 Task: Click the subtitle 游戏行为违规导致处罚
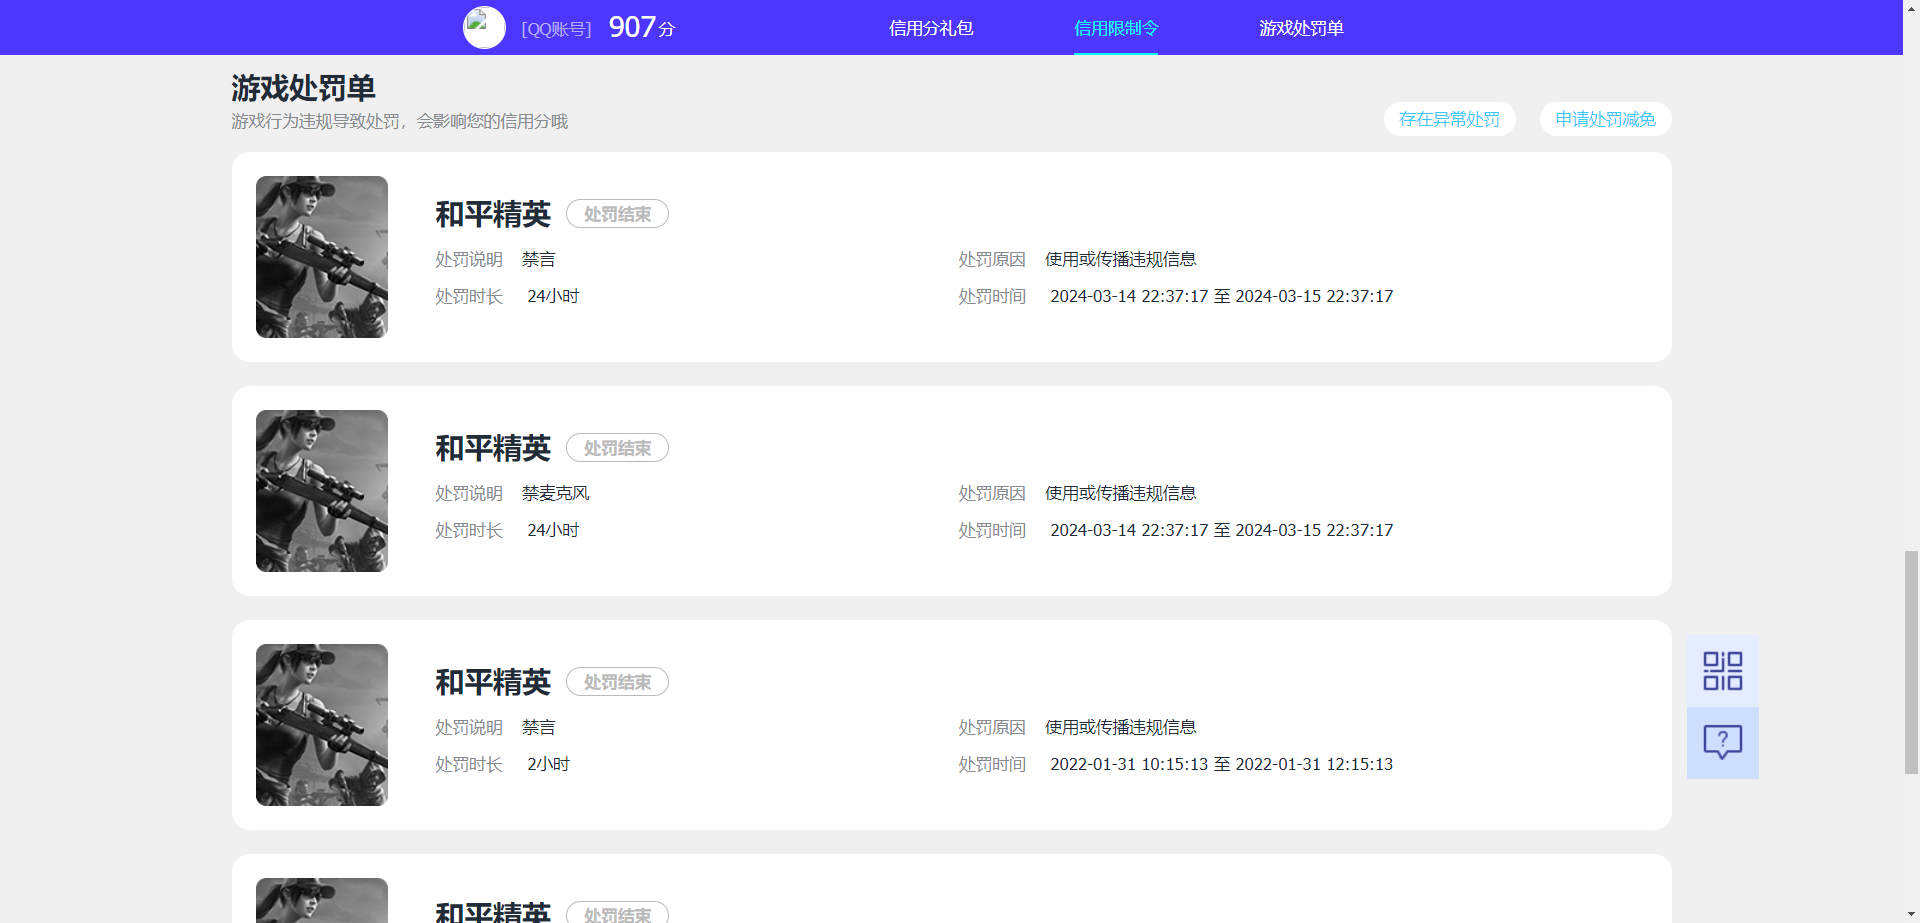[x=399, y=121]
